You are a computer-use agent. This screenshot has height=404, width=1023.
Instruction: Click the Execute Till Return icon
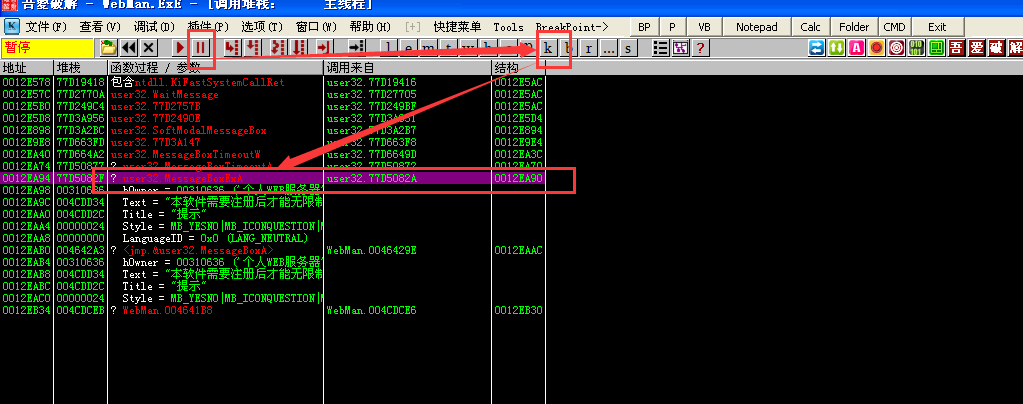point(324,48)
